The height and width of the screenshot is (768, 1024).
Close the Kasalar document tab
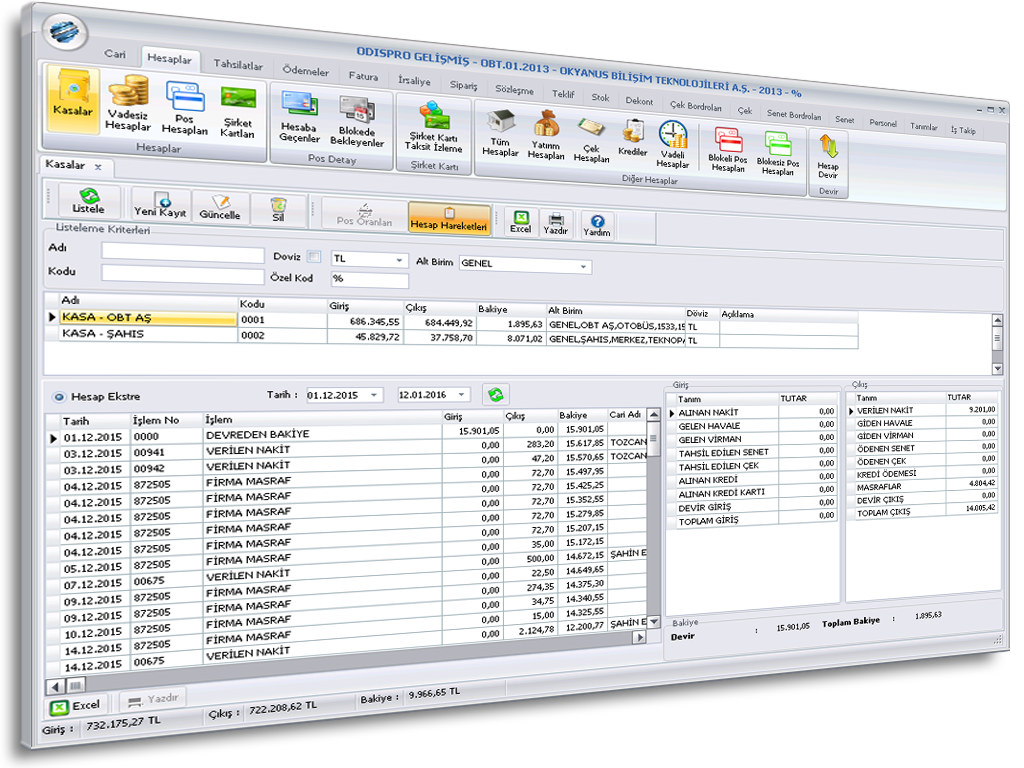pos(98,167)
